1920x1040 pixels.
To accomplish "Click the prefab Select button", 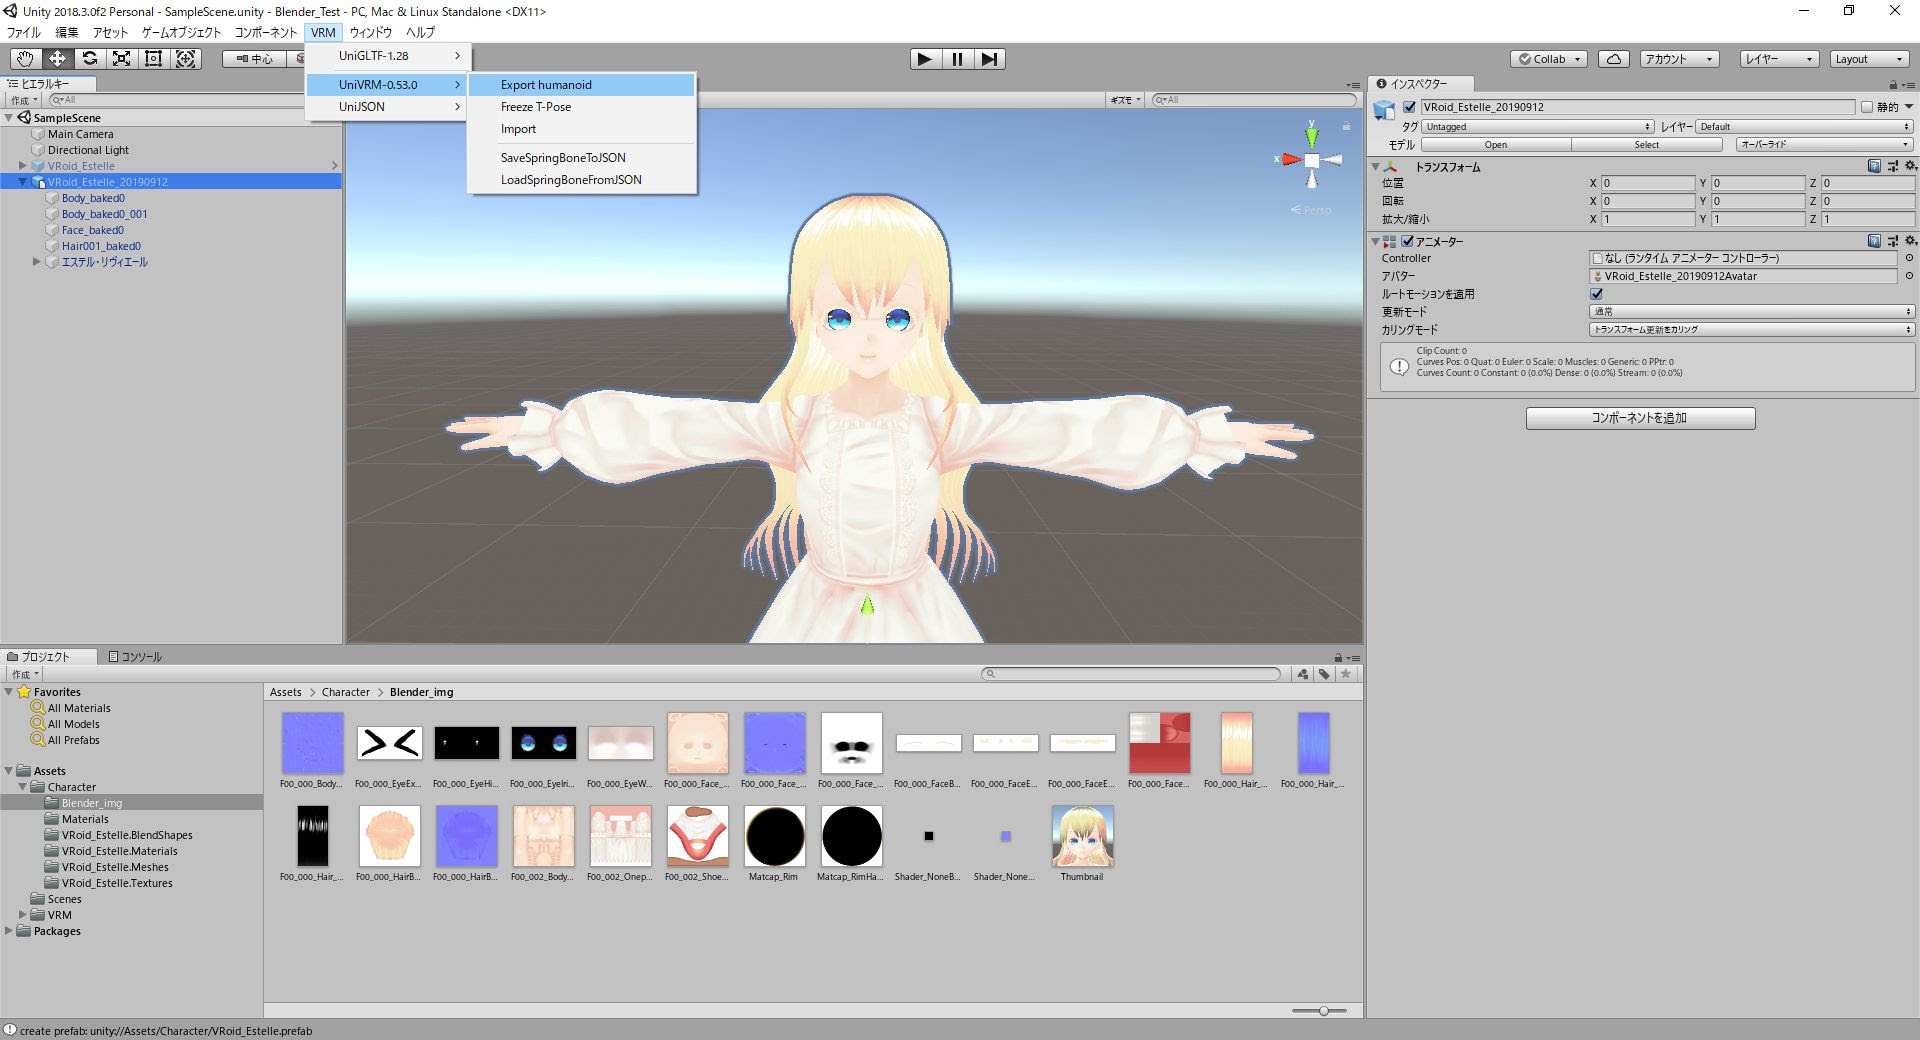I will pos(1647,145).
